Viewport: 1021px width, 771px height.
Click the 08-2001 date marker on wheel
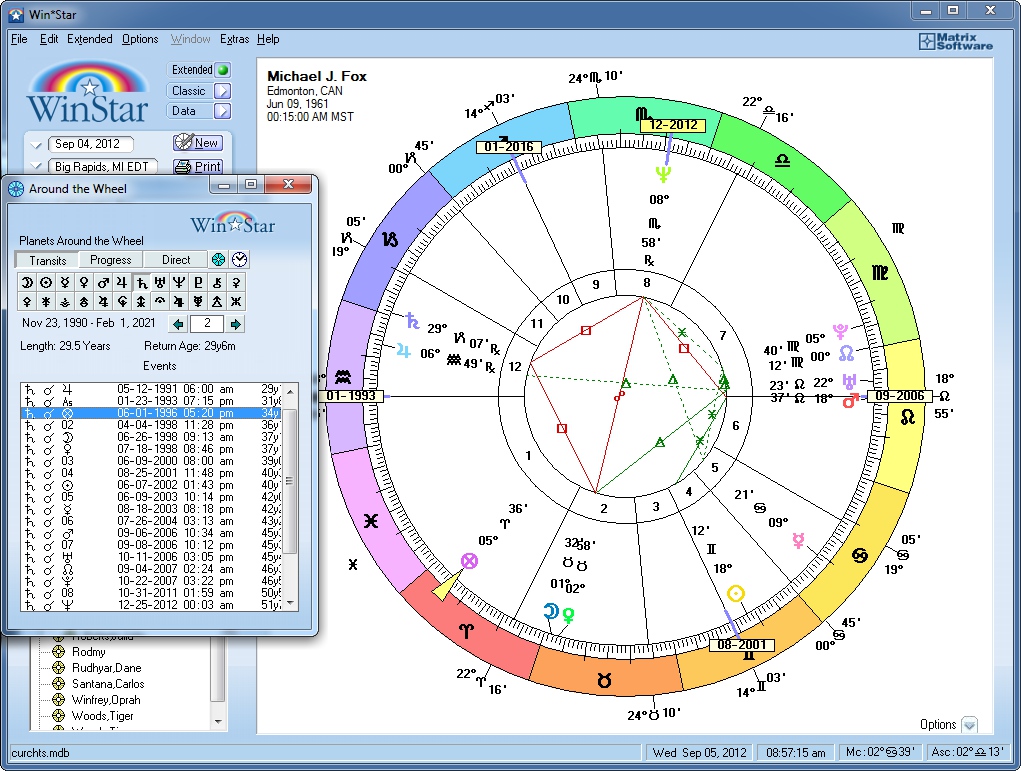point(741,645)
